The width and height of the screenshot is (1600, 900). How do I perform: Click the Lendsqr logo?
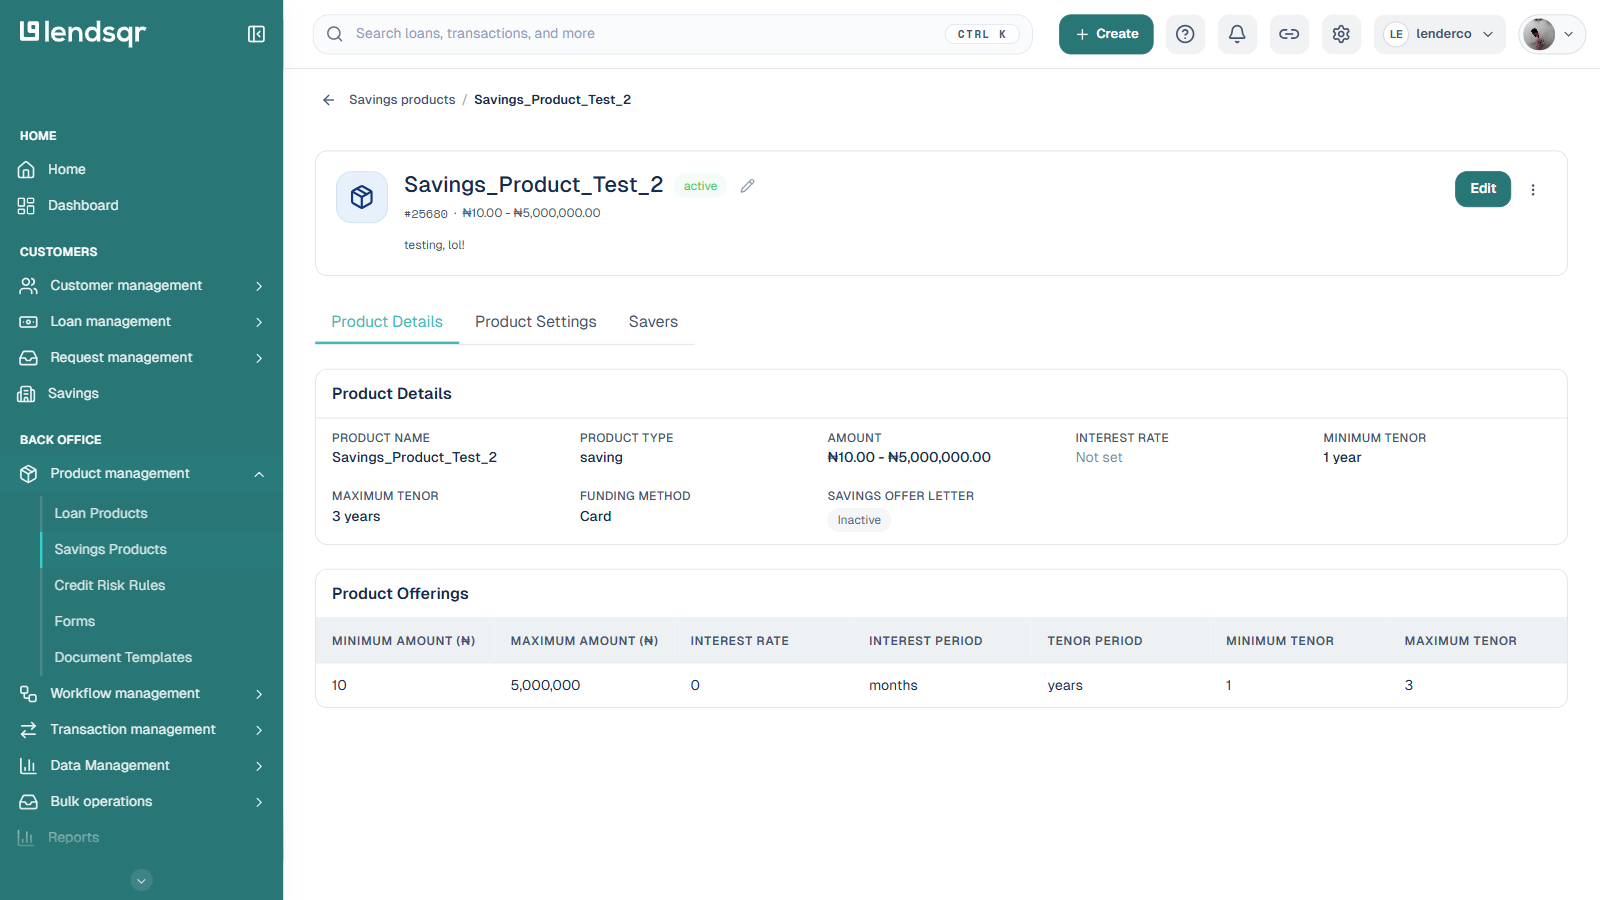[83, 33]
